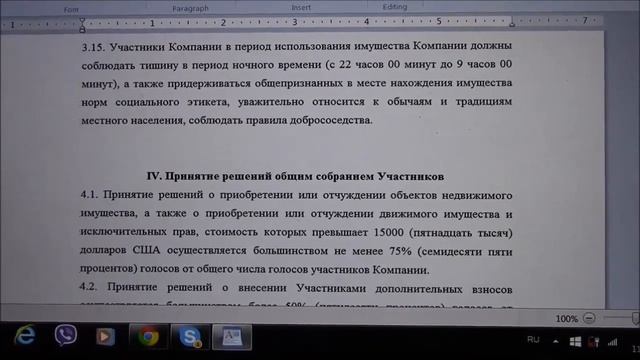This screenshot has width=640, height=360.
Task: Click the word 'добрососедства' in paragraph 3.15
Action: pyautogui.click(x=331, y=120)
